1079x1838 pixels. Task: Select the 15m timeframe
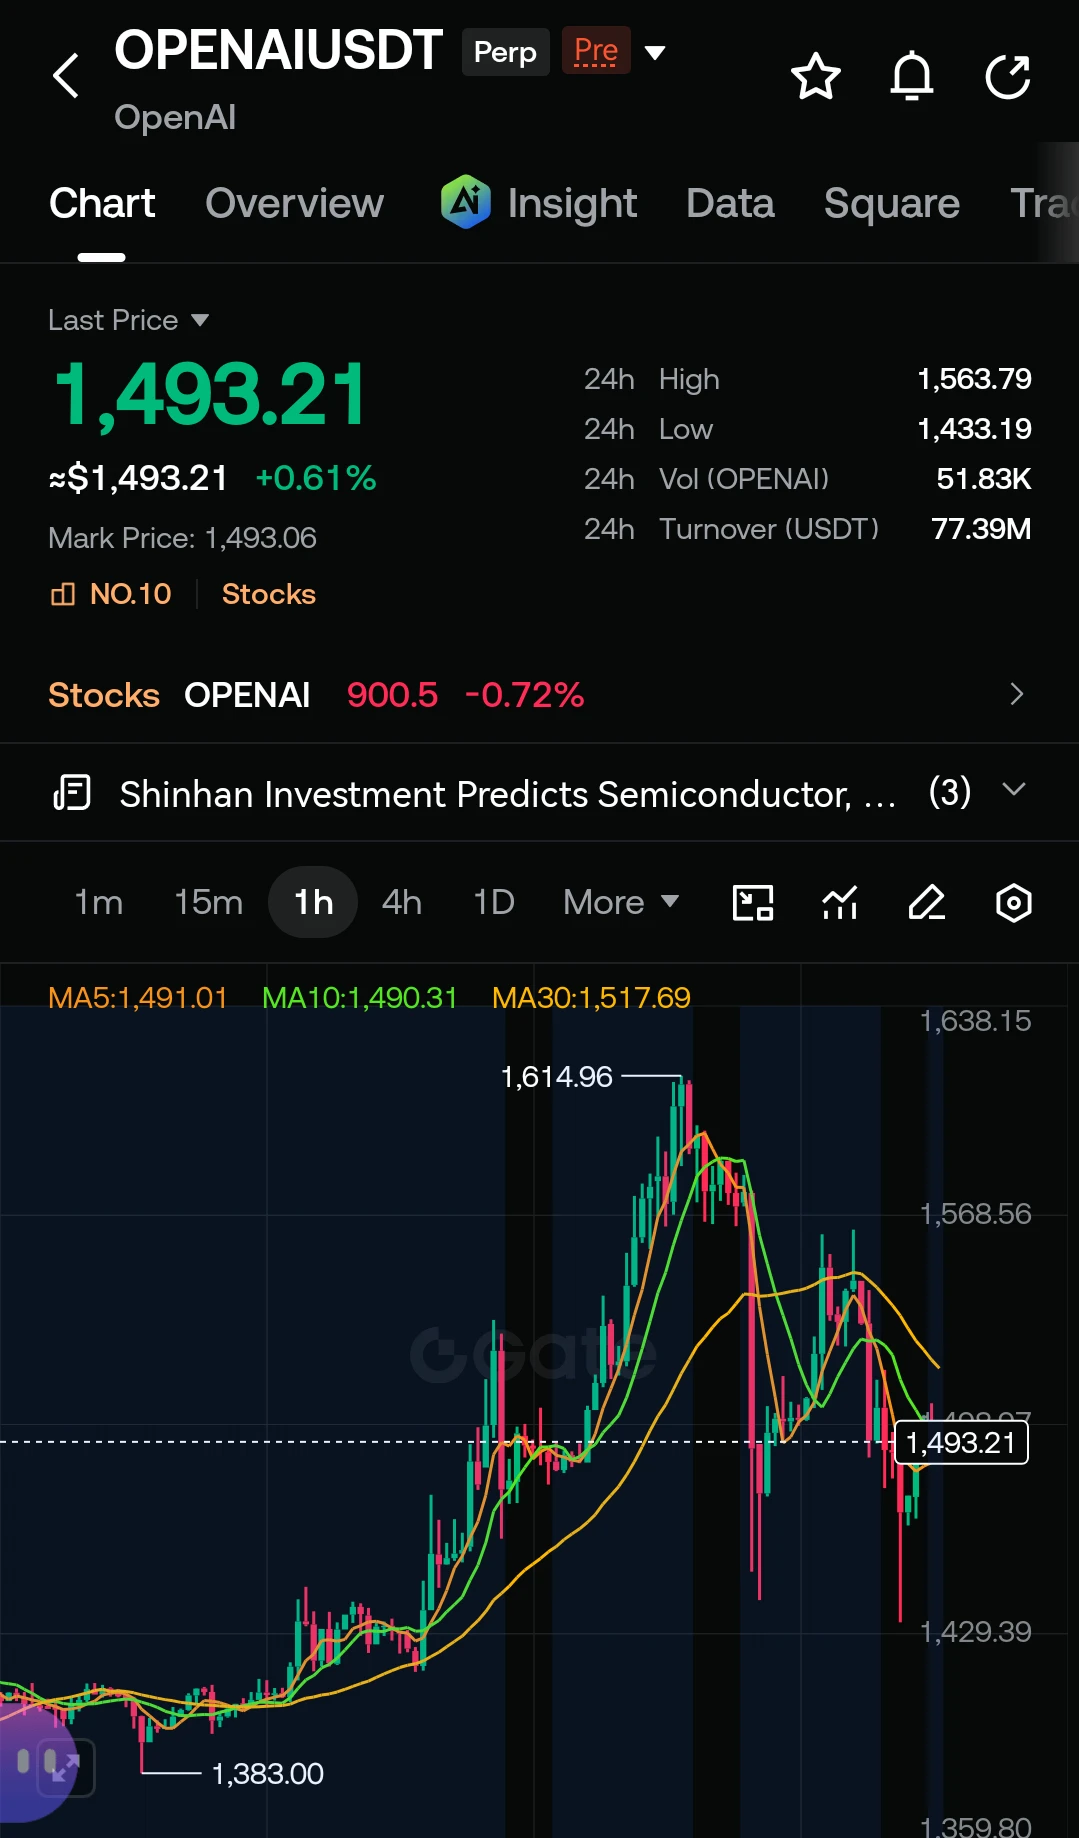(208, 902)
